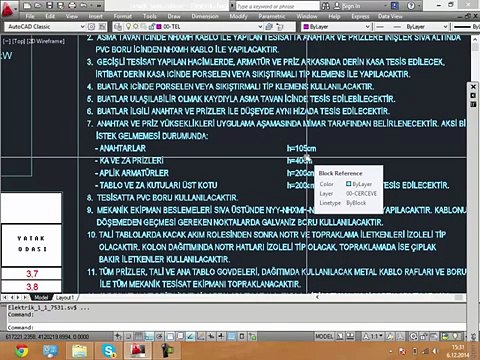The width and height of the screenshot is (480, 360).
Task: Click the Workspace Switching gear in status bar
Action: coord(414,337)
